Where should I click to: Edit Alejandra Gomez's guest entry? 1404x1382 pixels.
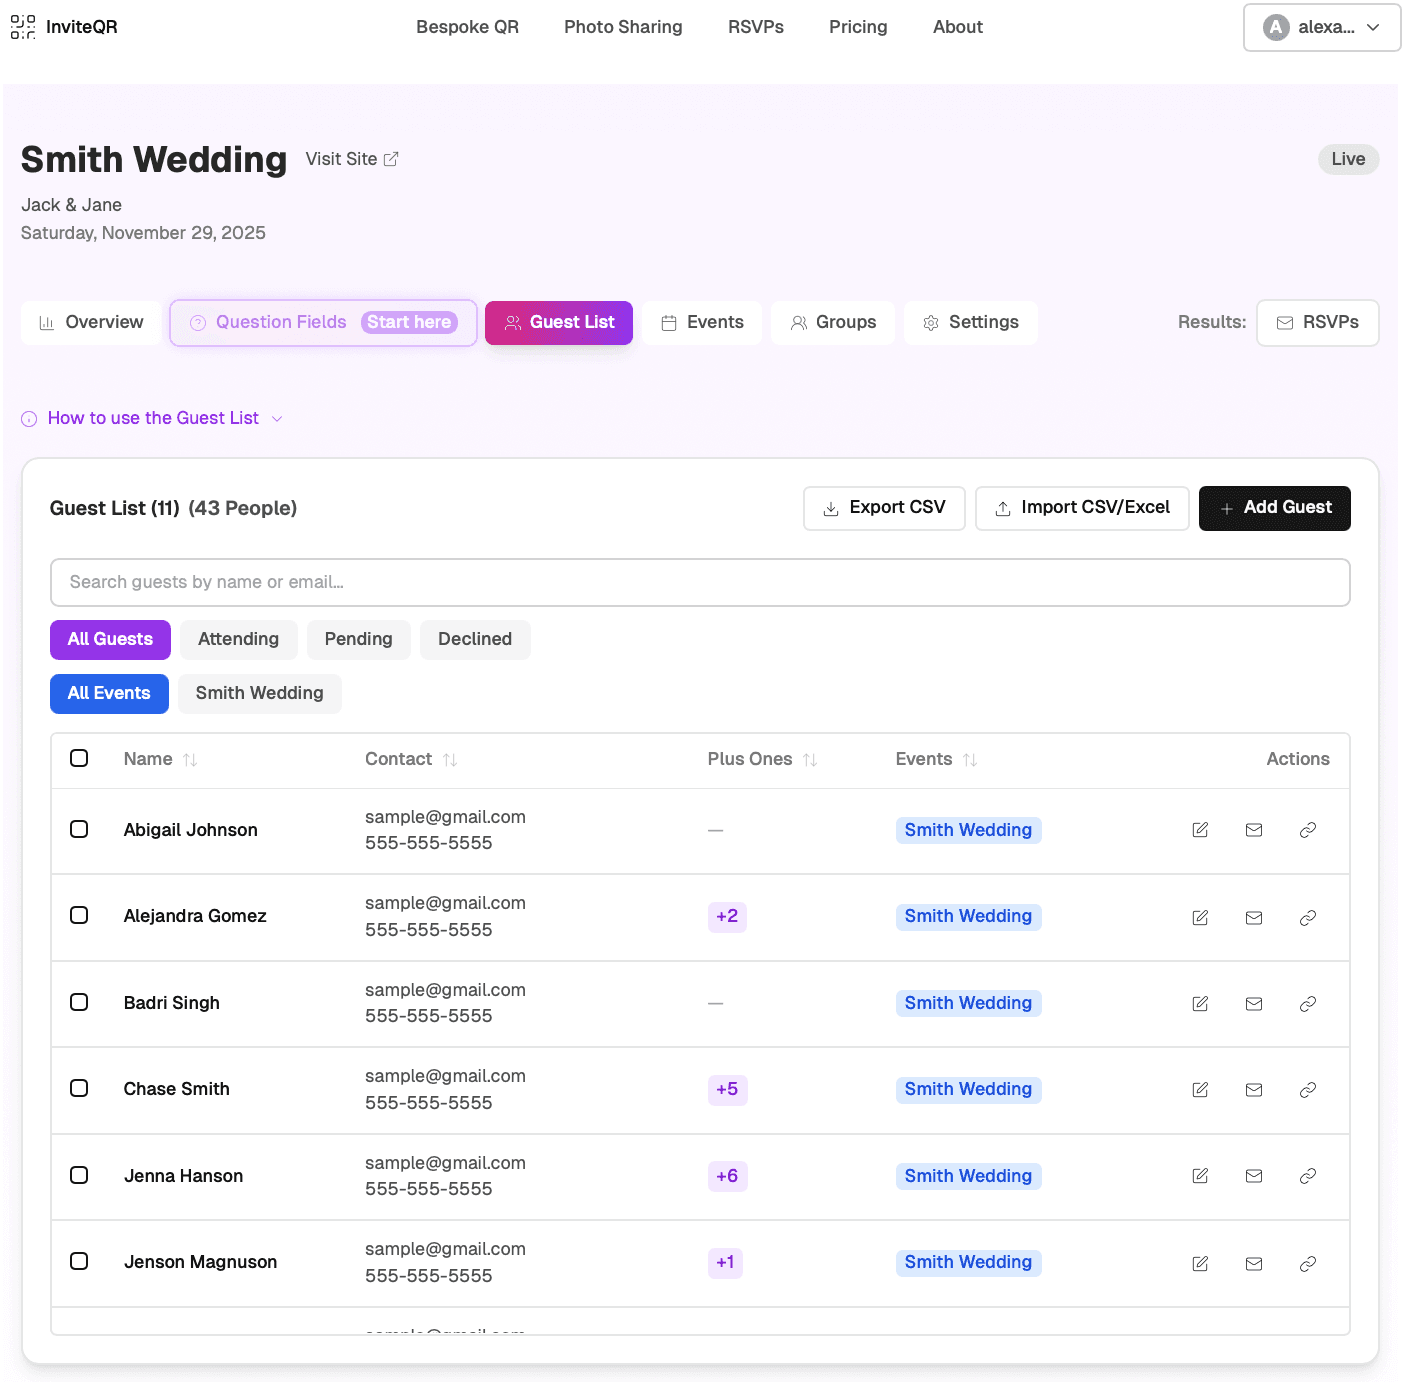(x=1200, y=917)
